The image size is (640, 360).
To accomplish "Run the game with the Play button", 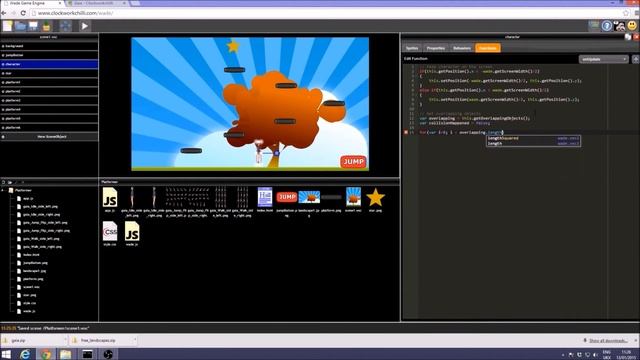I will (x=84, y=26).
